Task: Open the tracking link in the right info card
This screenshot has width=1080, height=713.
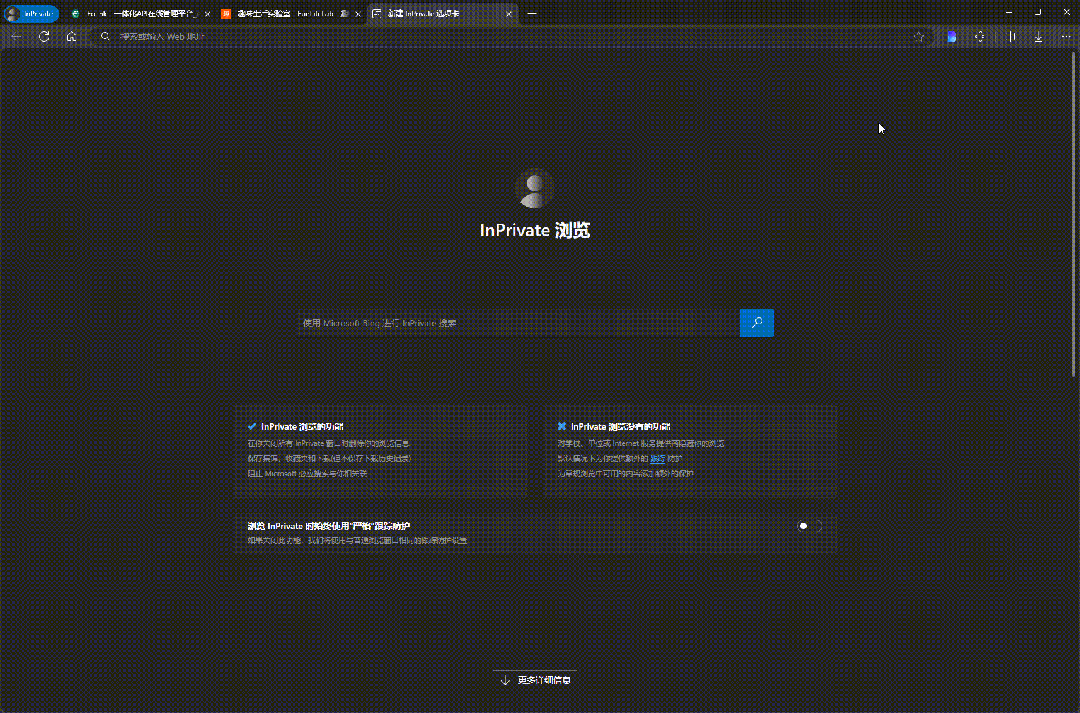Action: 658,459
